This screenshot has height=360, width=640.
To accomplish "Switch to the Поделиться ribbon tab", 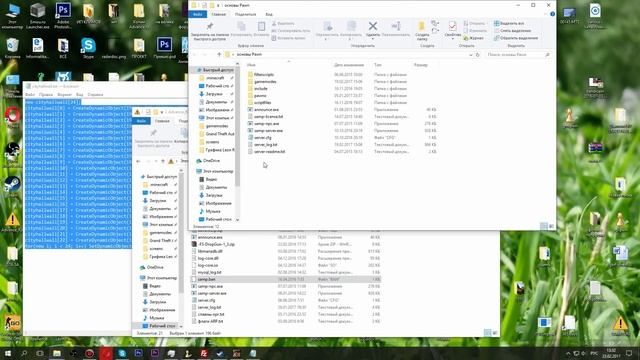I will coord(245,14).
